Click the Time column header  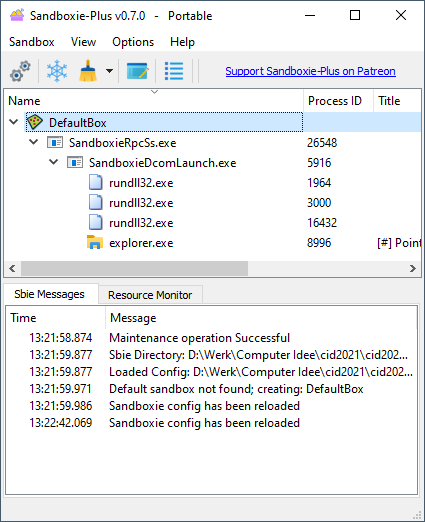click(55, 318)
